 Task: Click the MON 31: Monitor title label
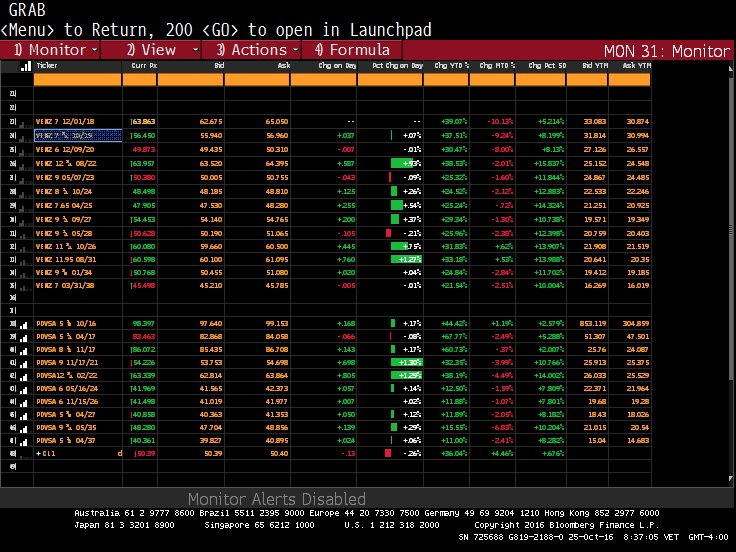tap(667, 51)
